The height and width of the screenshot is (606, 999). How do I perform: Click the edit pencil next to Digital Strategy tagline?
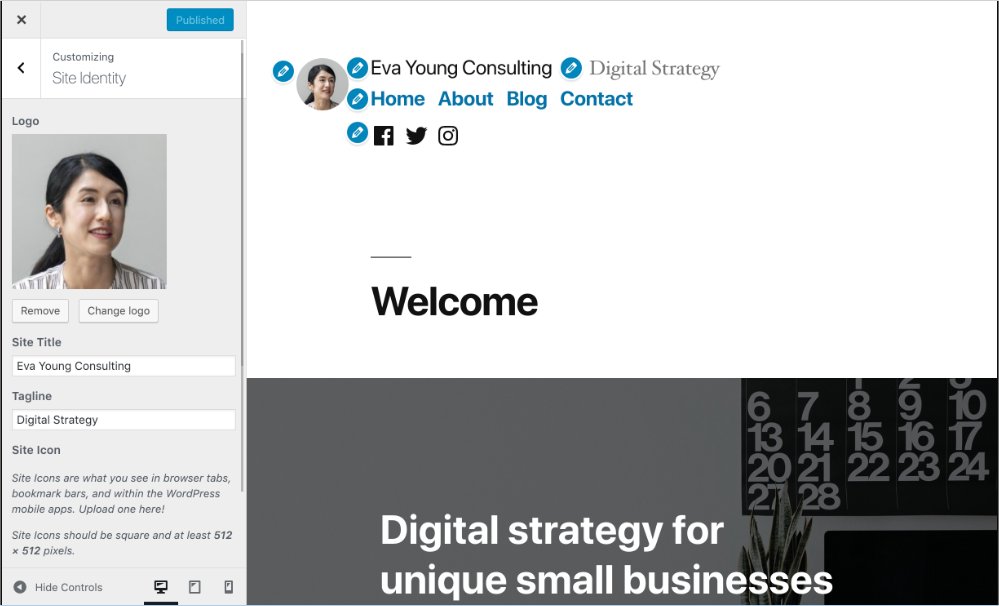571,68
